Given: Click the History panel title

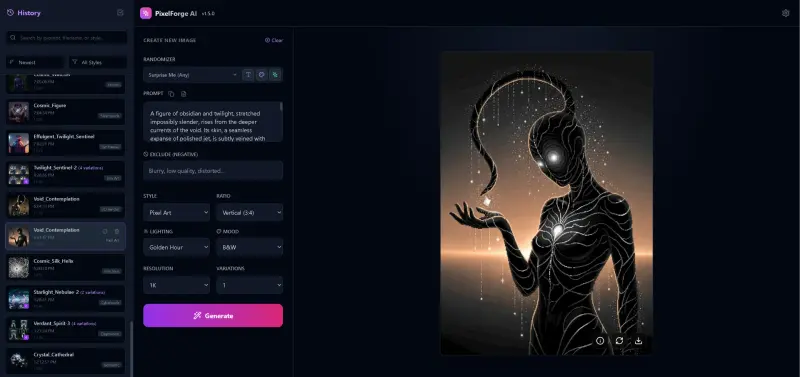Looking at the screenshot, I should [29, 13].
